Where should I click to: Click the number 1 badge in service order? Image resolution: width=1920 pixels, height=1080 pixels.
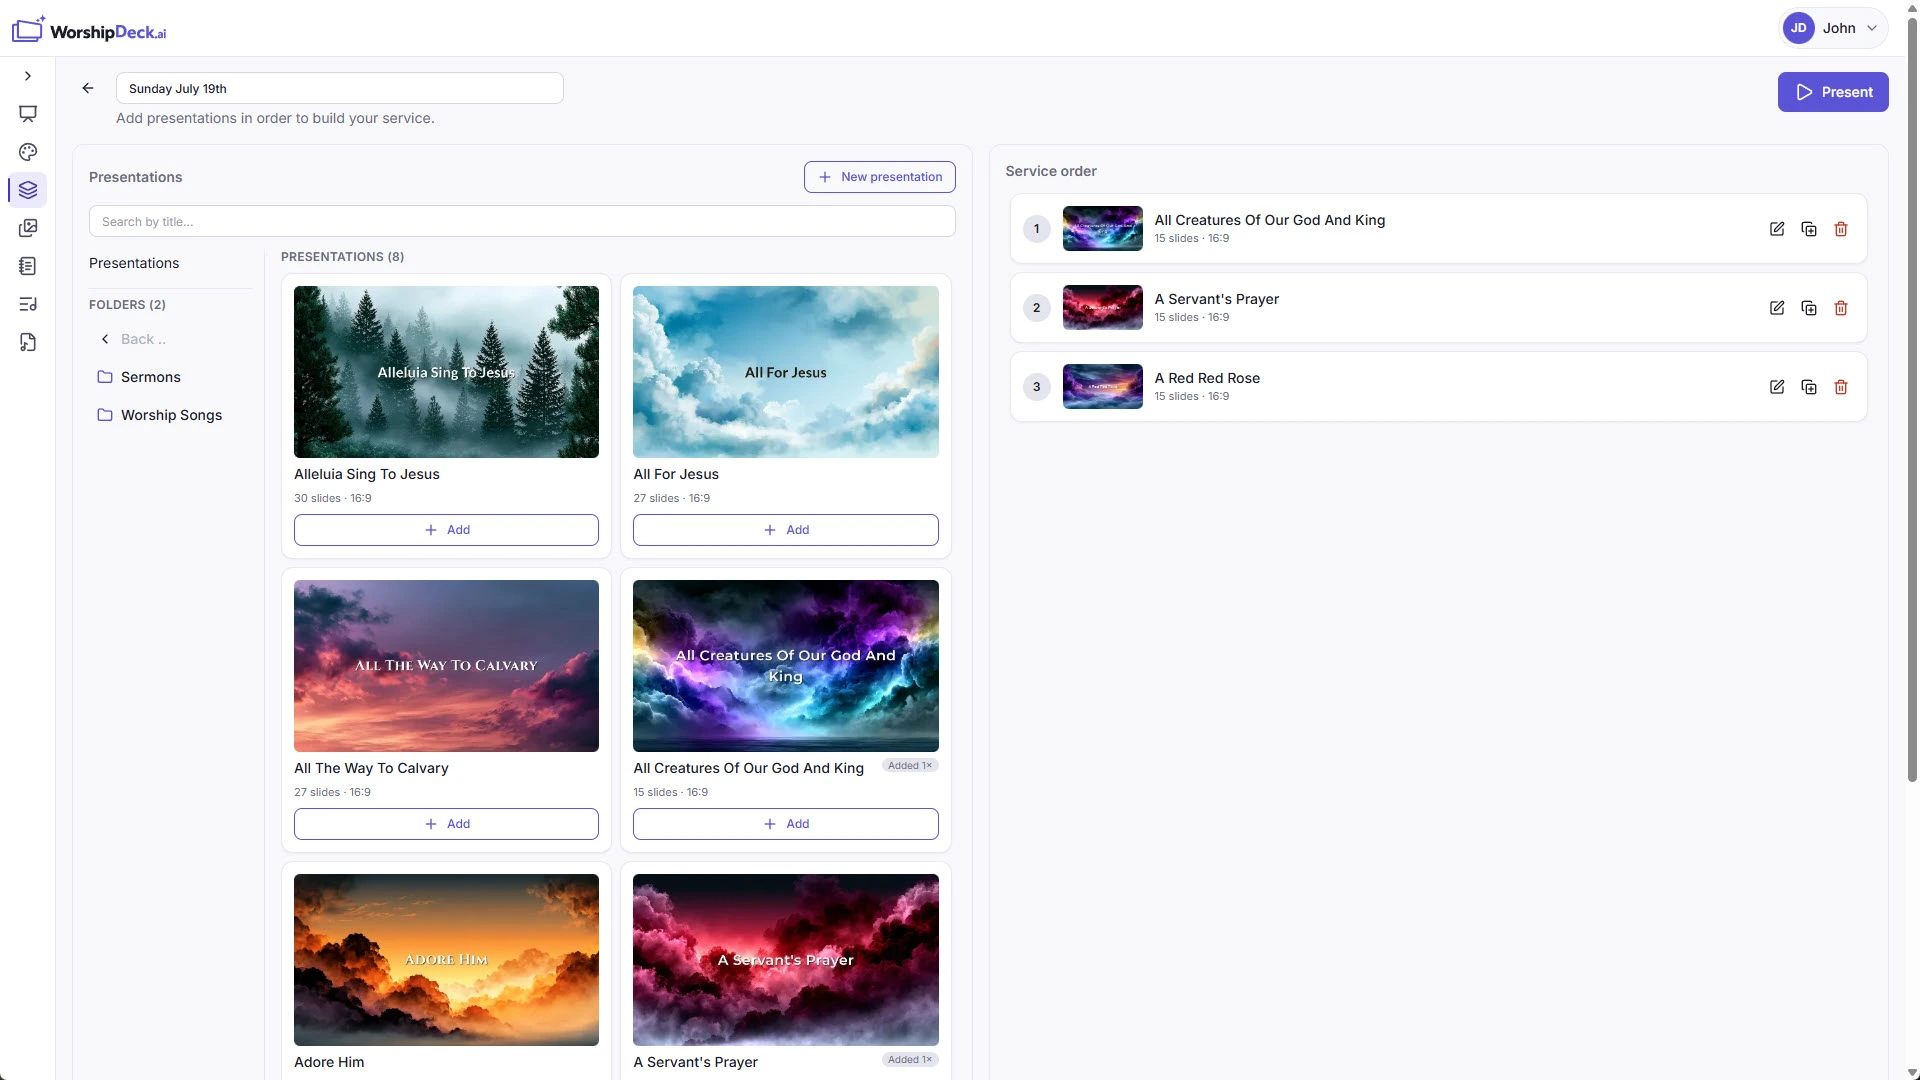pos(1037,229)
